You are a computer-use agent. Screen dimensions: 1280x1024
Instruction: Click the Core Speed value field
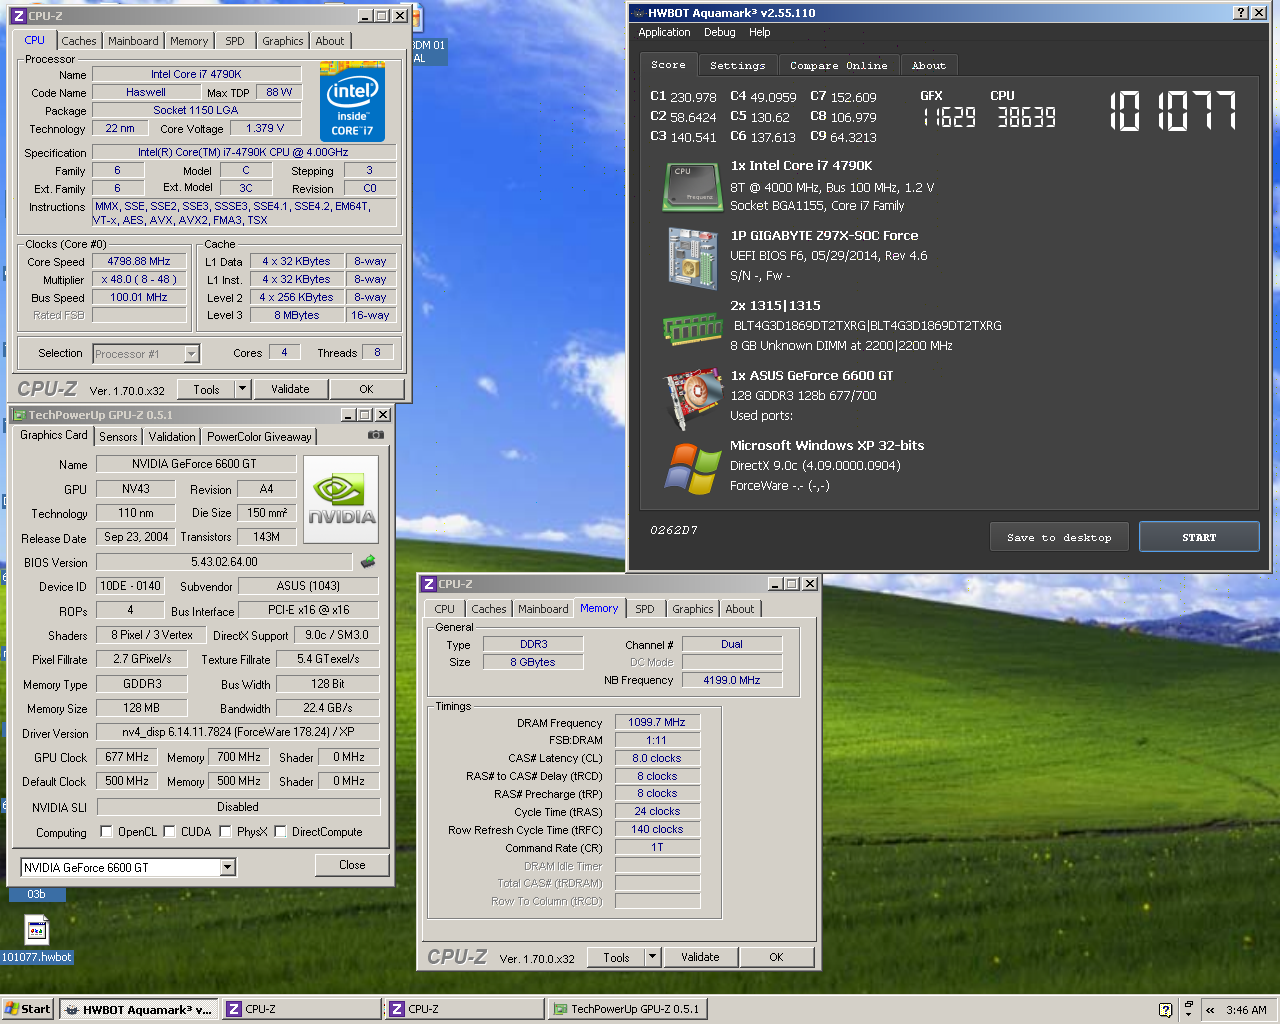(139, 261)
